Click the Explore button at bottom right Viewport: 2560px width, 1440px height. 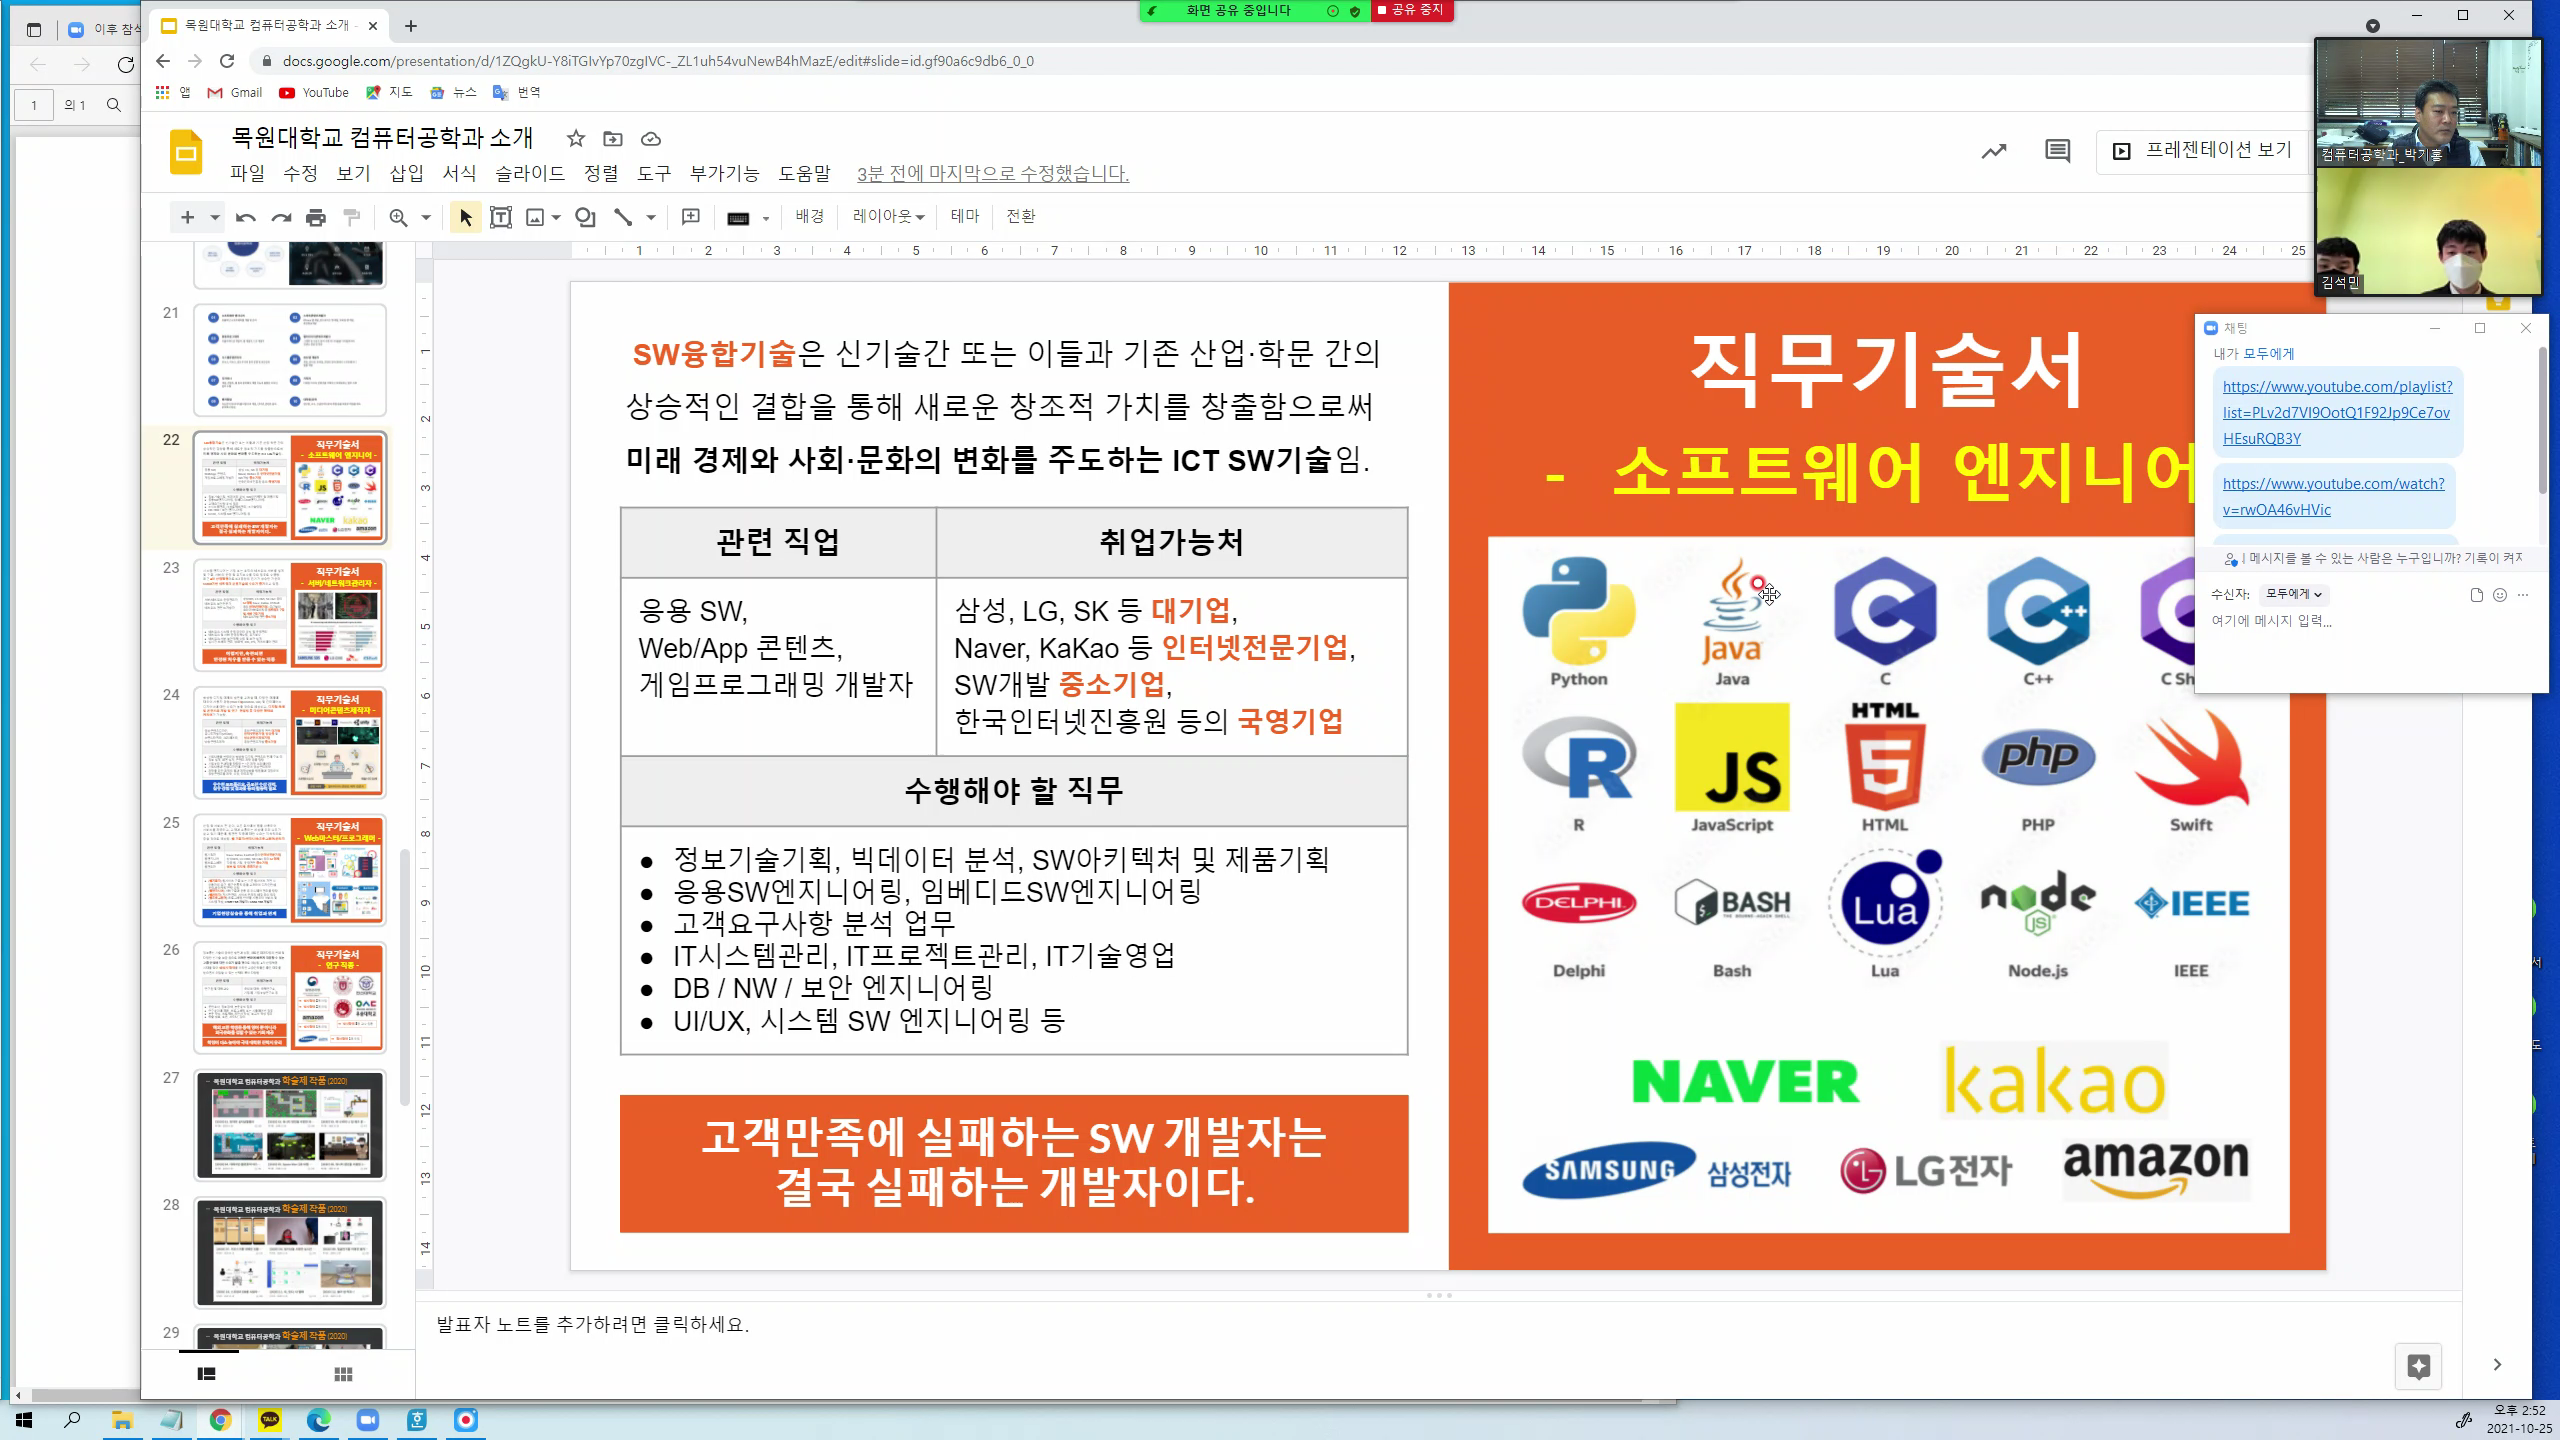coord(2418,1366)
